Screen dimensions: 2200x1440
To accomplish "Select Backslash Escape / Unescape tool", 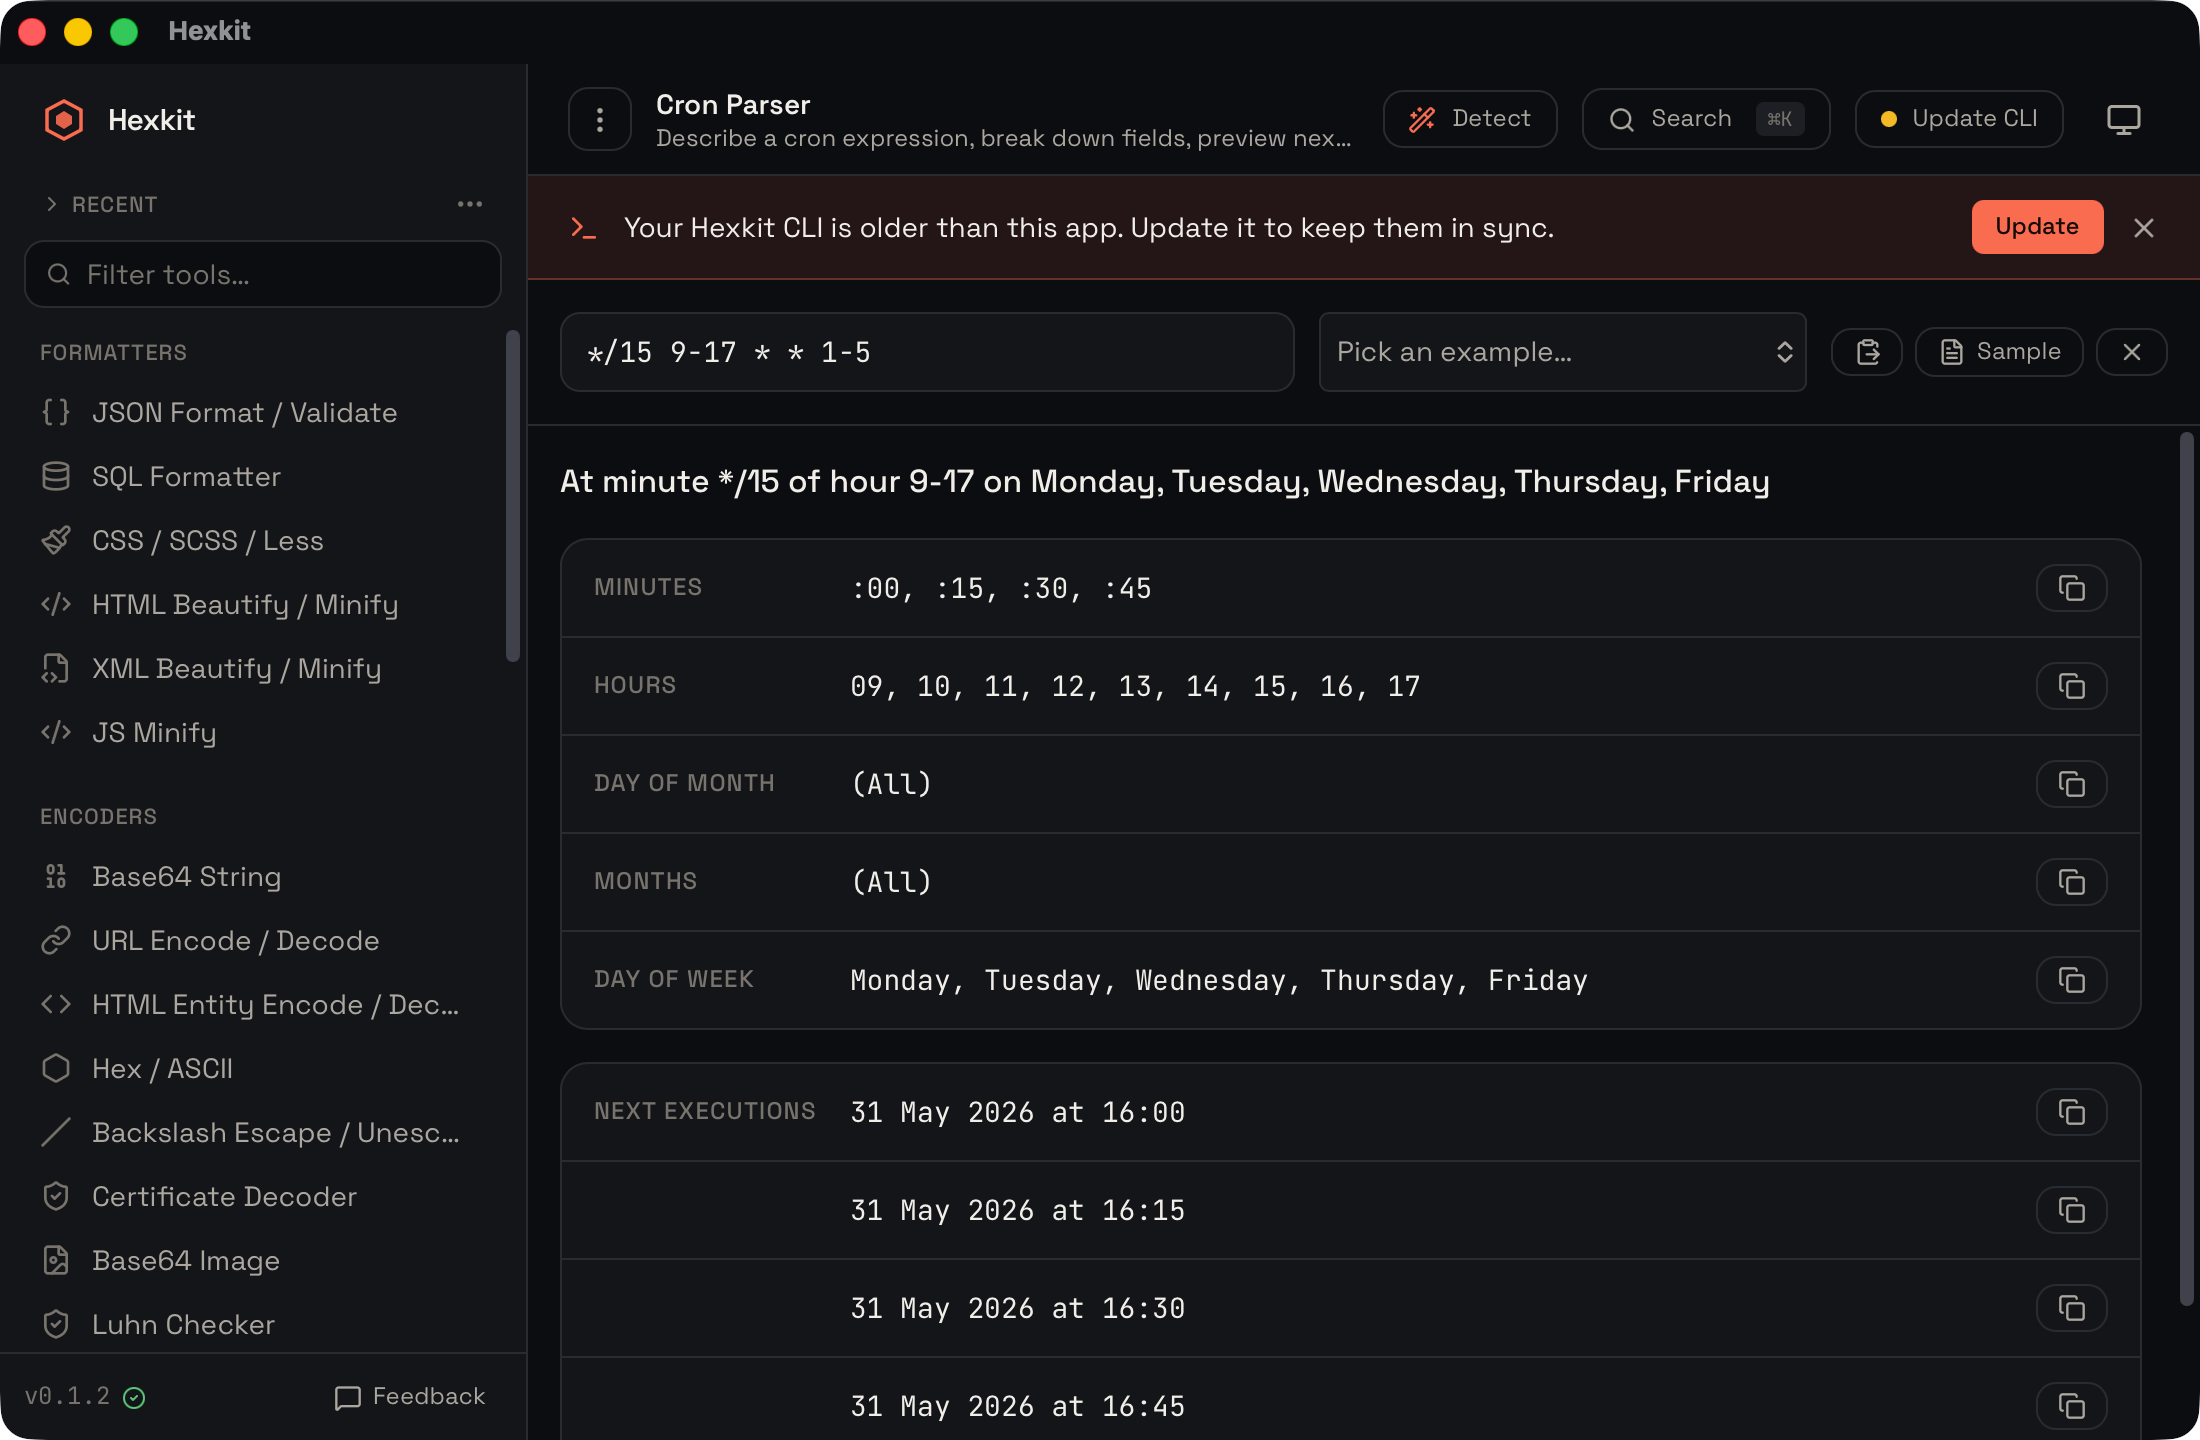I will tap(263, 1133).
